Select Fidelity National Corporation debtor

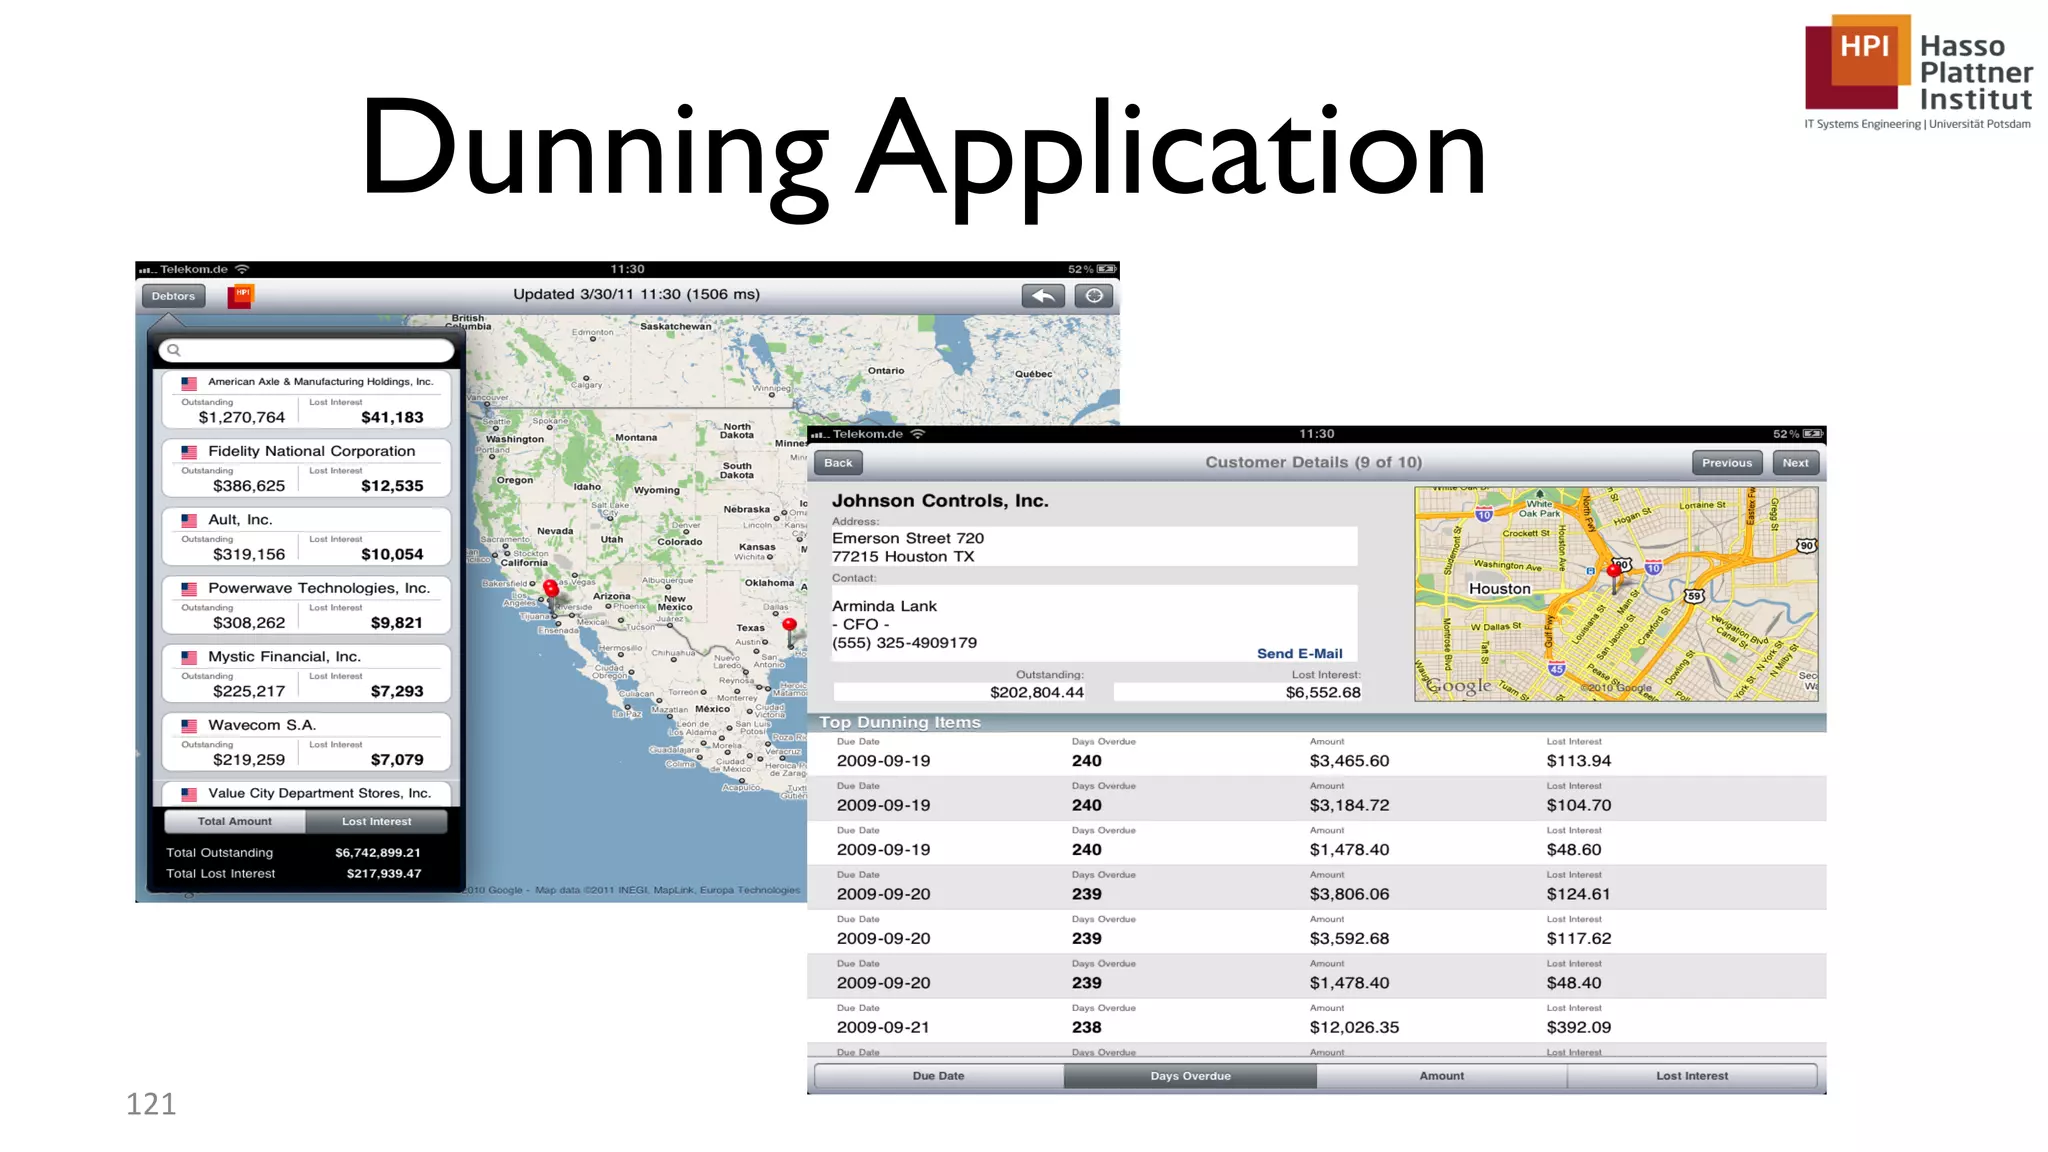(307, 469)
